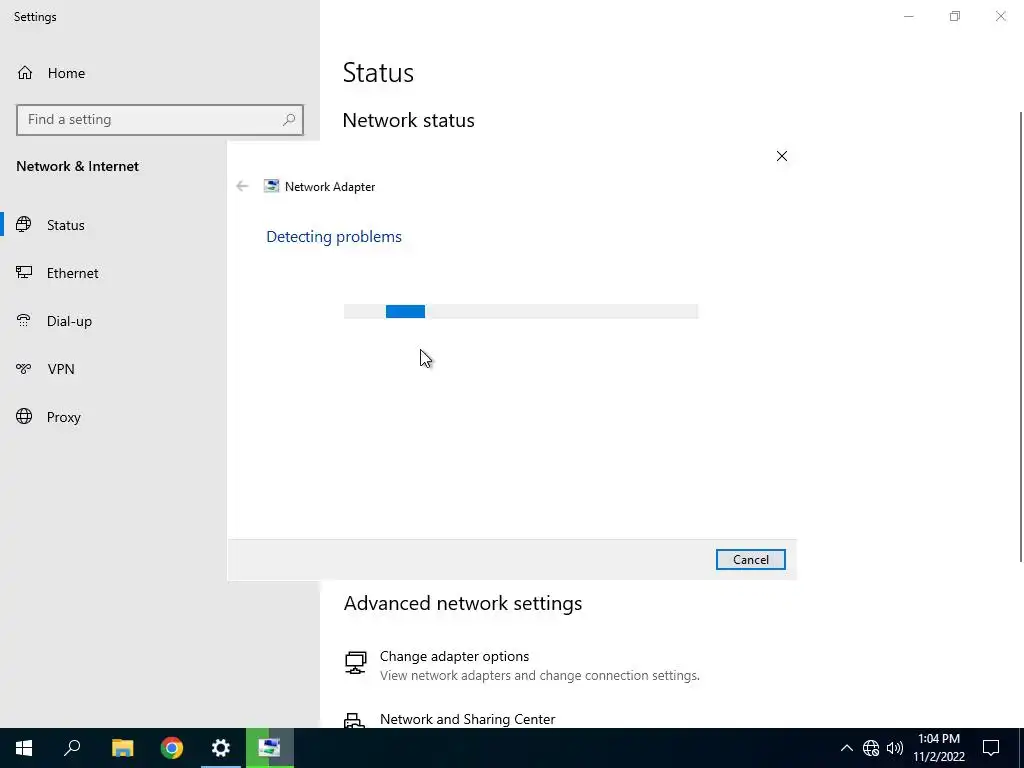Click the Network & Internet heading
Viewport: 1024px width, 768px height.
[x=78, y=166]
